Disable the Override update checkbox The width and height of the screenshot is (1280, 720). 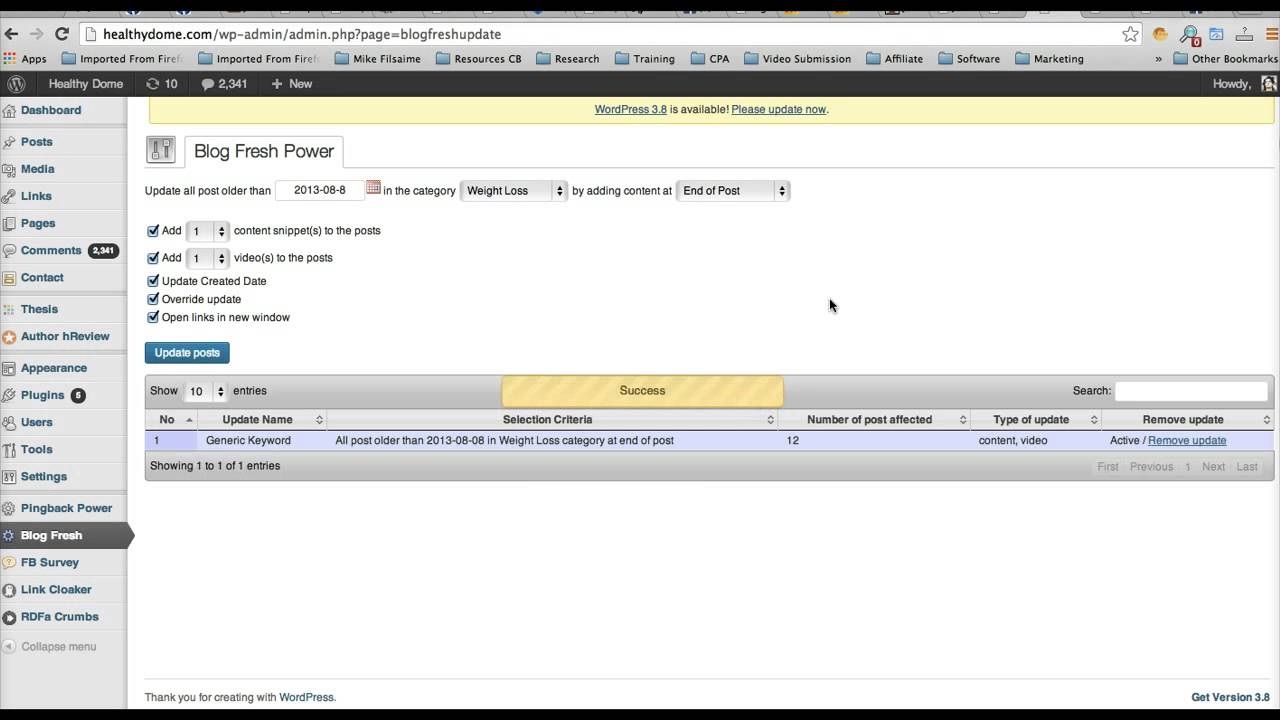[153, 299]
